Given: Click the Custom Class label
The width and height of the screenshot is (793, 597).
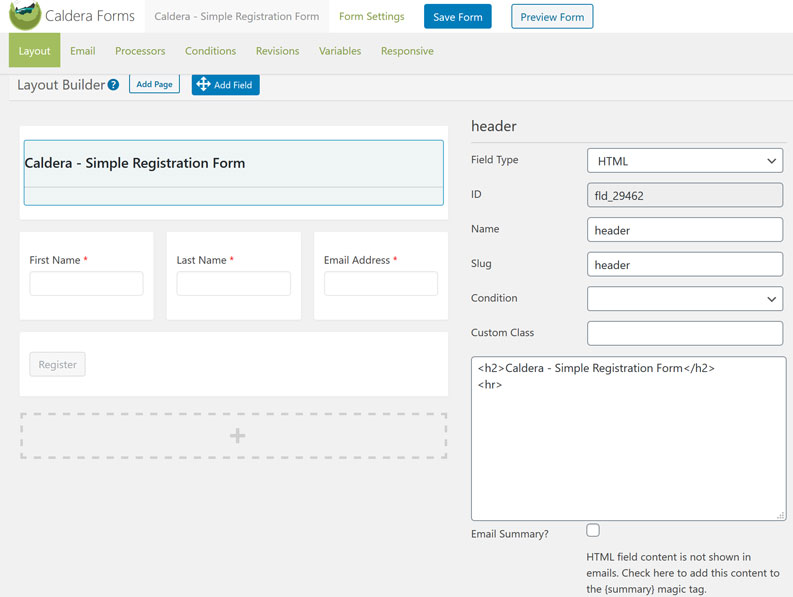Looking at the screenshot, I should pos(502,332).
